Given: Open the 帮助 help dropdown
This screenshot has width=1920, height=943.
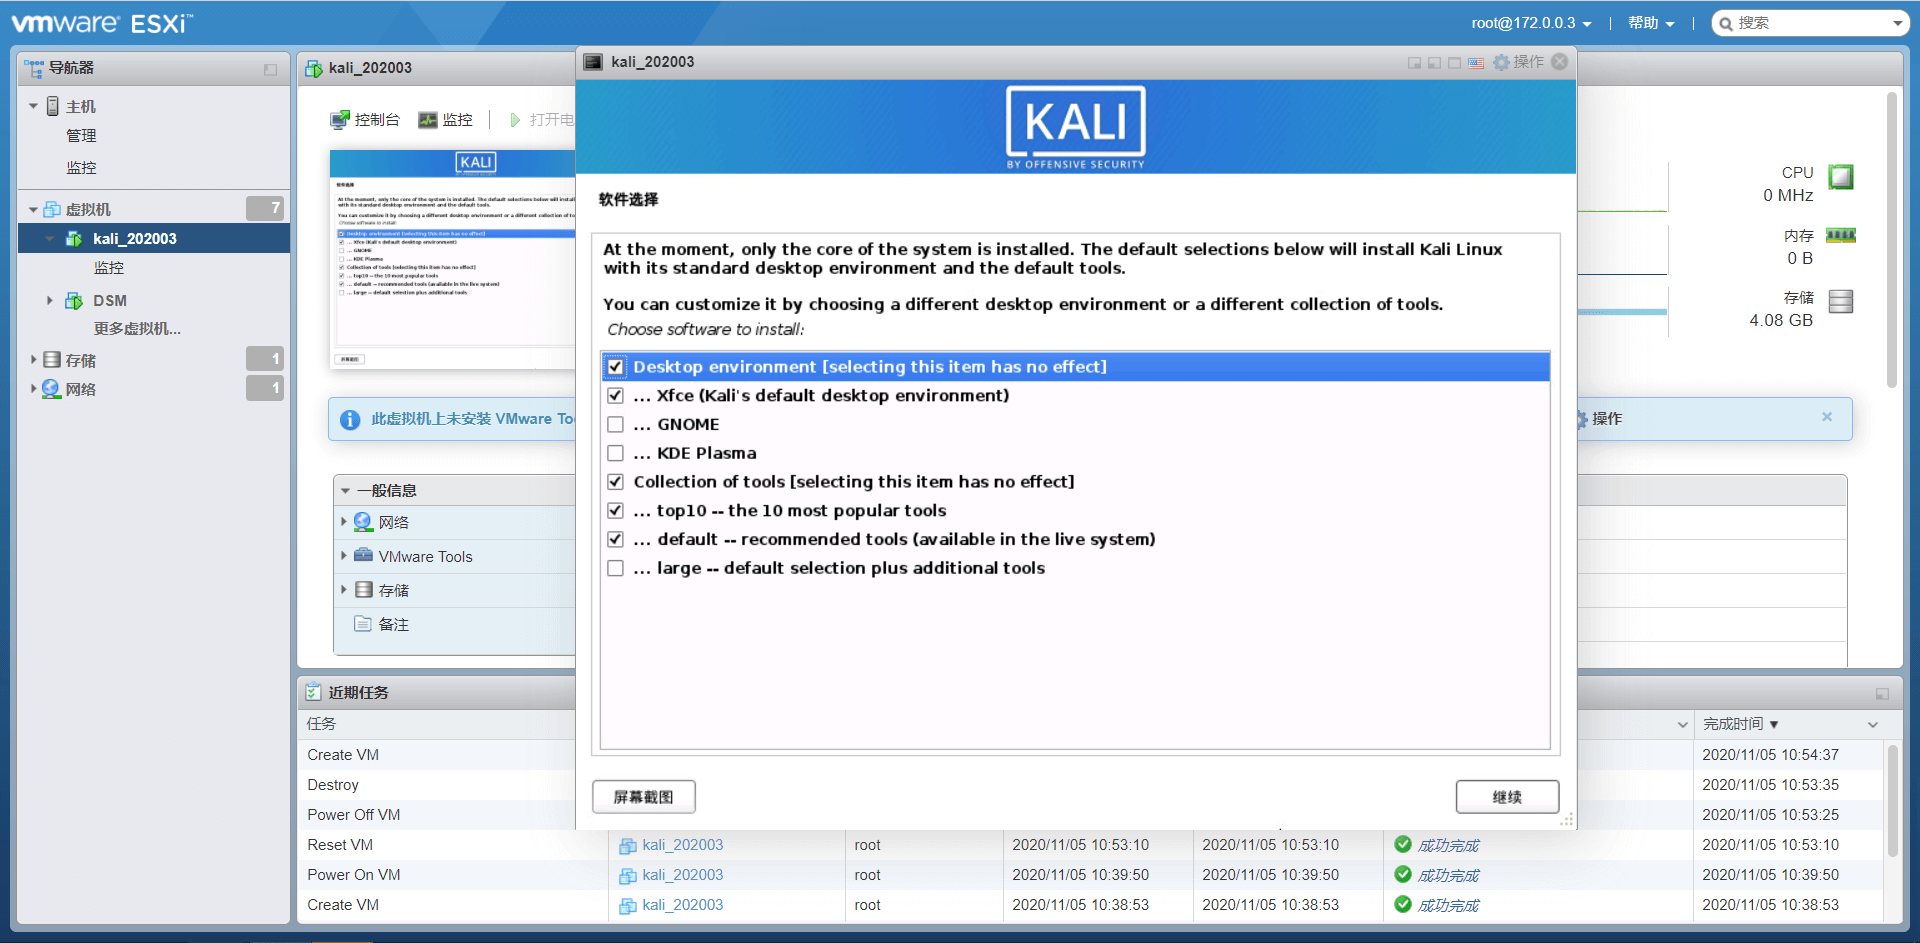Looking at the screenshot, I should click(1650, 23).
